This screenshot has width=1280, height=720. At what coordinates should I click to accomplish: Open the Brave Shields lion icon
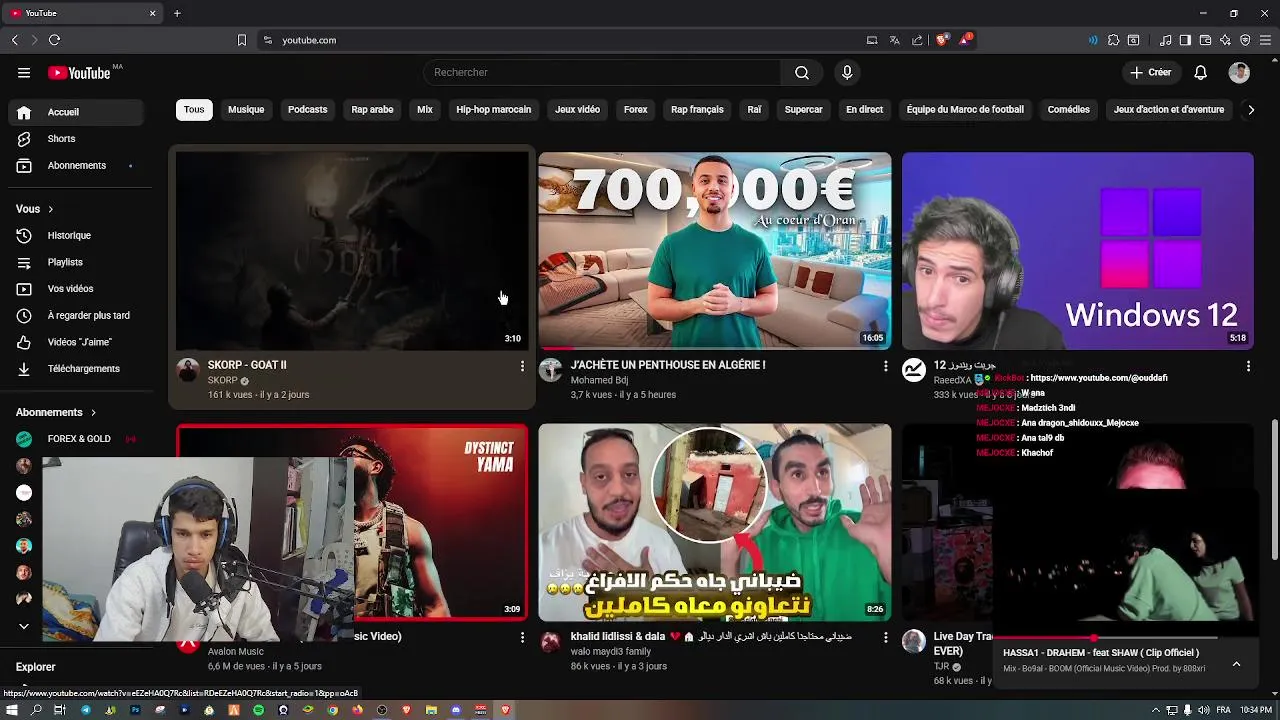pyautogui.click(x=941, y=40)
